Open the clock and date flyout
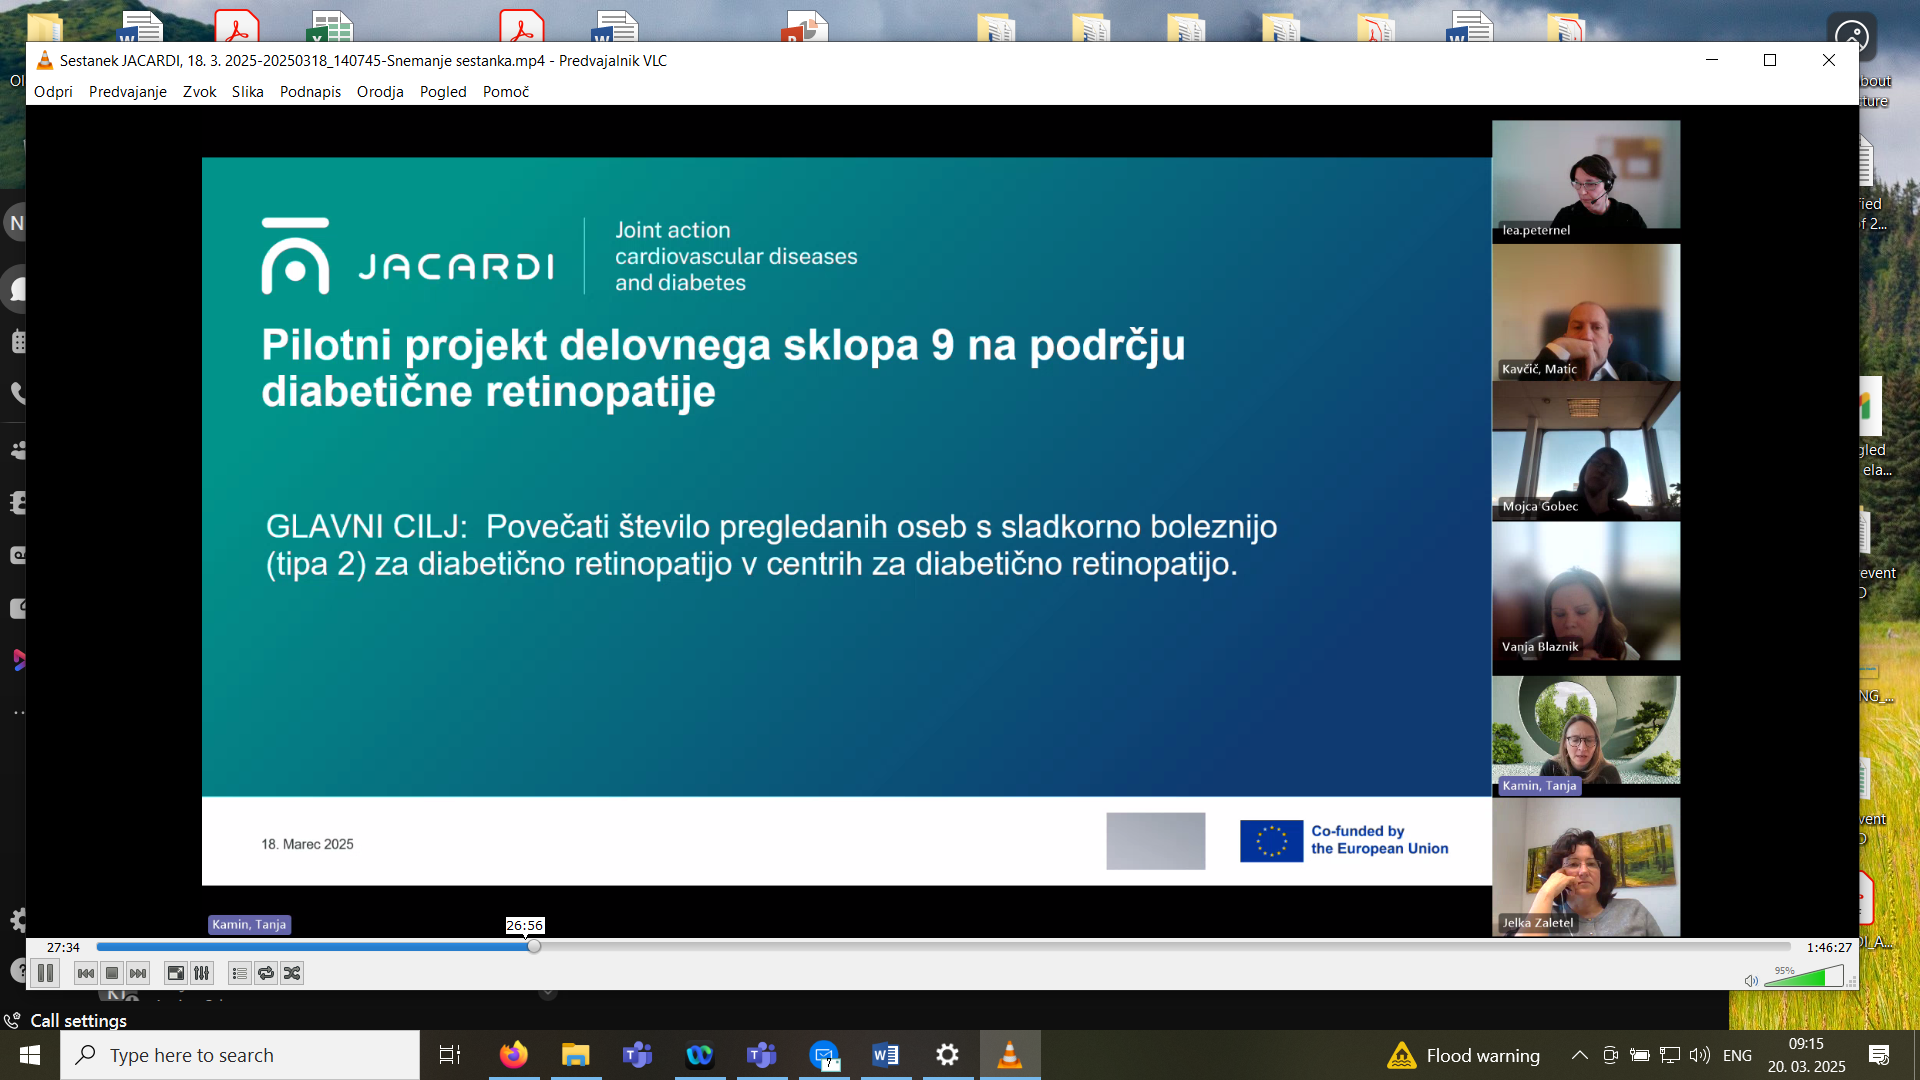This screenshot has width=1920, height=1080. (1806, 1055)
